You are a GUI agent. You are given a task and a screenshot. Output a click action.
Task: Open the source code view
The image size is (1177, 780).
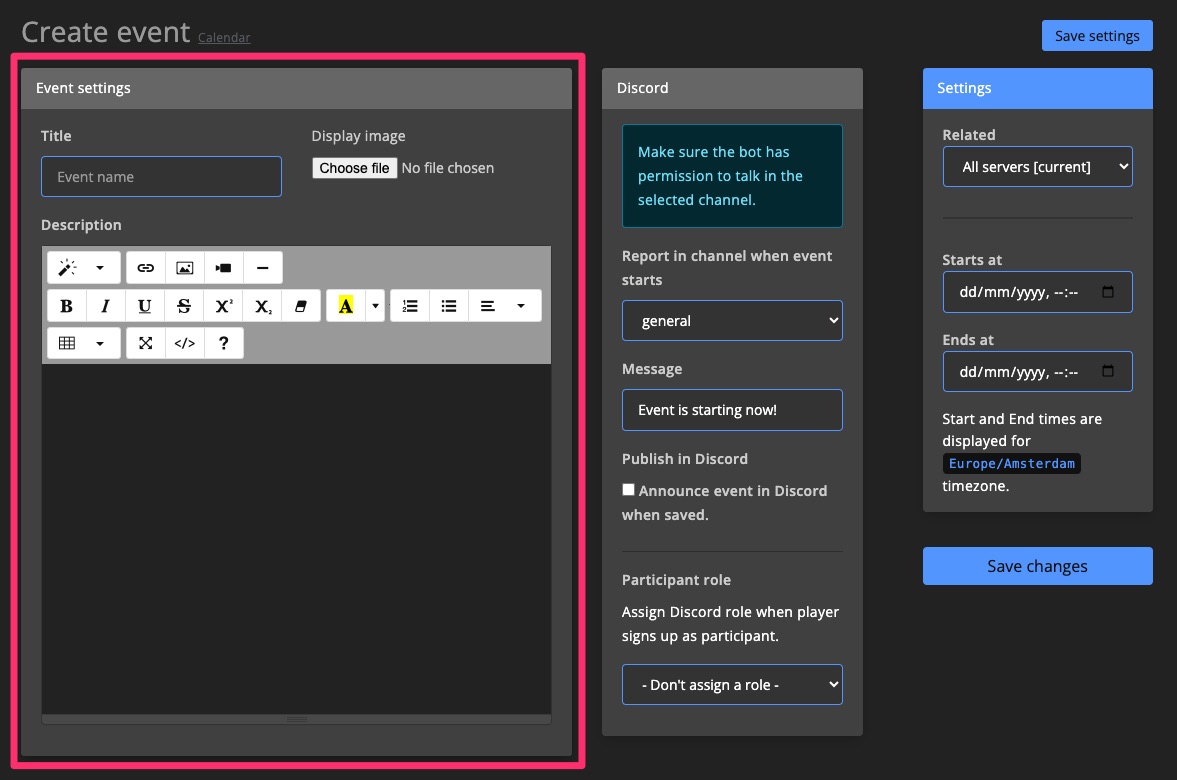184,343
